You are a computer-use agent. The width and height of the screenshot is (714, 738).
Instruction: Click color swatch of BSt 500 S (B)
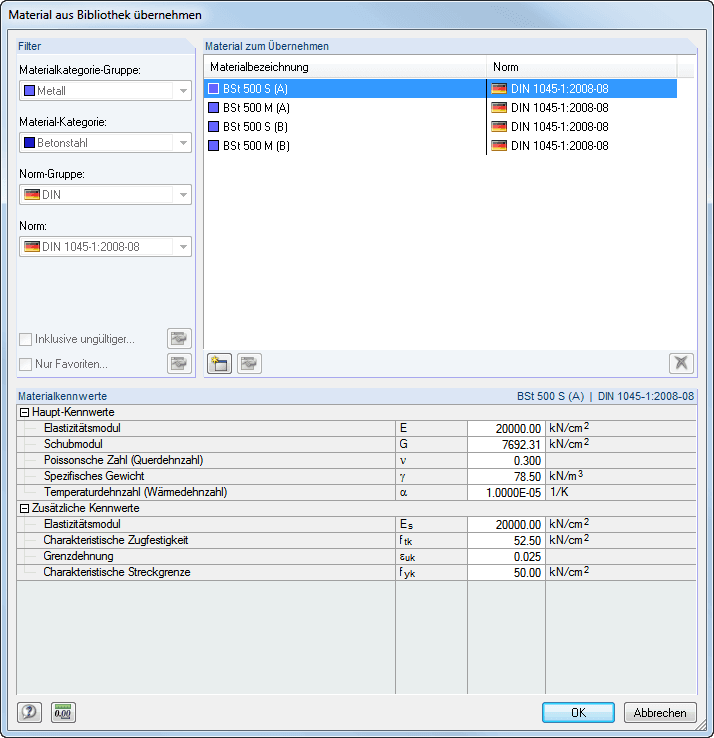coord(214,127)
